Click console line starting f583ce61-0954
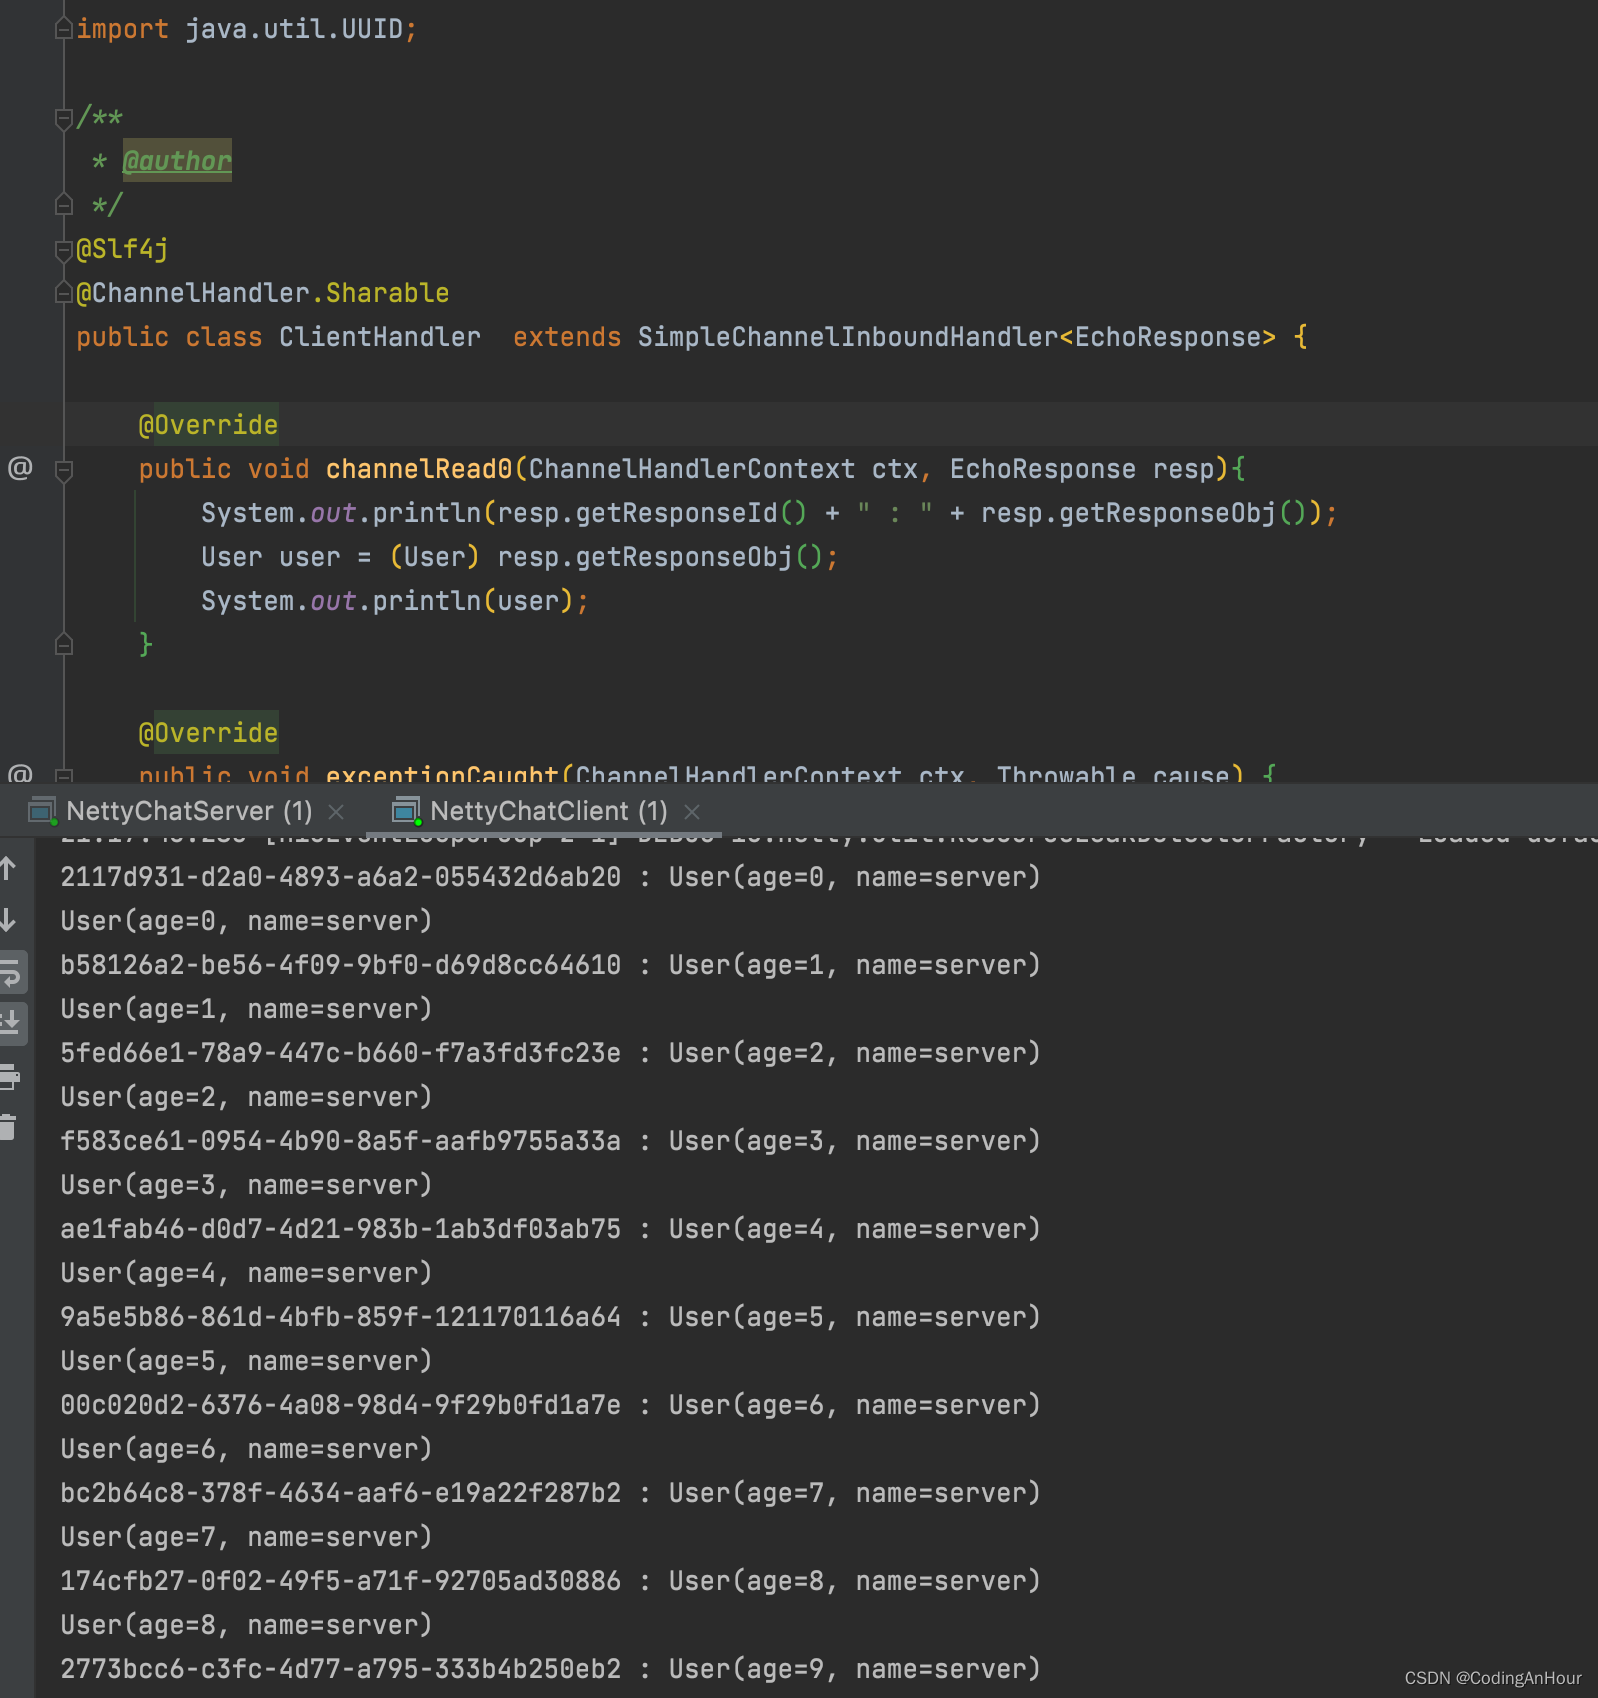The height and width of the screenshot is (1698, 1598). pyautogui.click(x=550, y=1141)
